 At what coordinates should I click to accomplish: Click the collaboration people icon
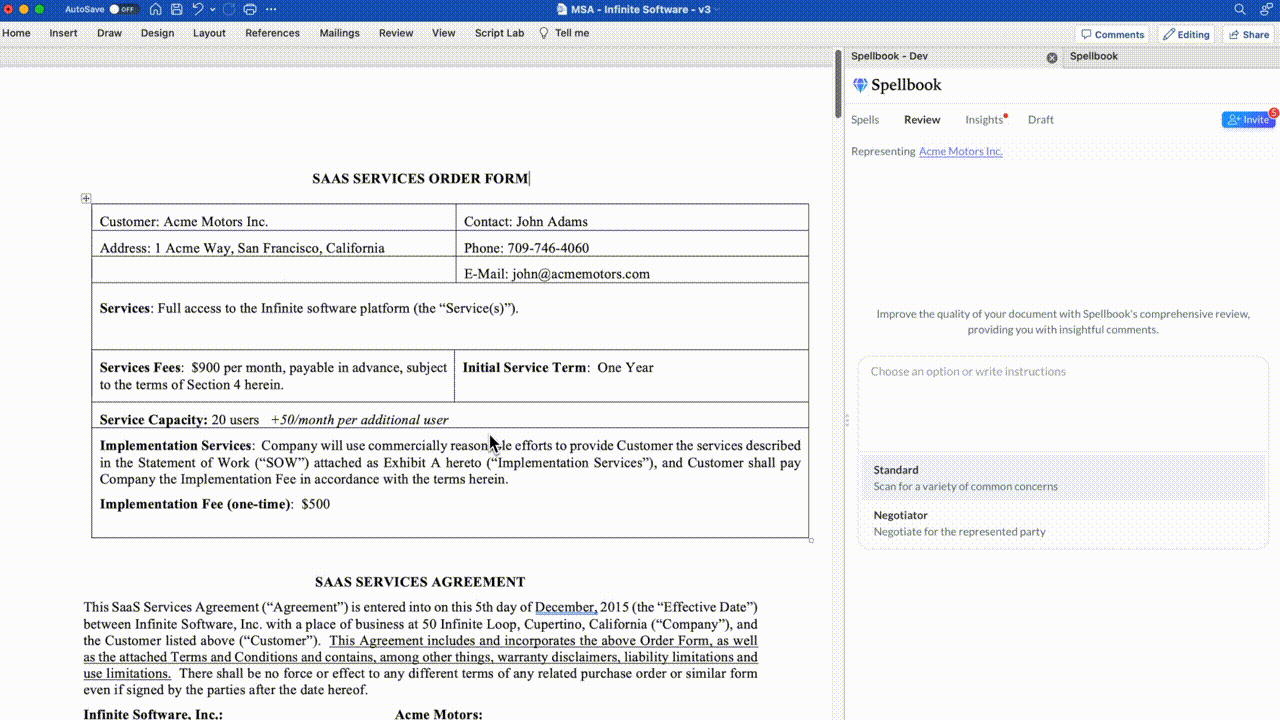(x=1267, y=9)
